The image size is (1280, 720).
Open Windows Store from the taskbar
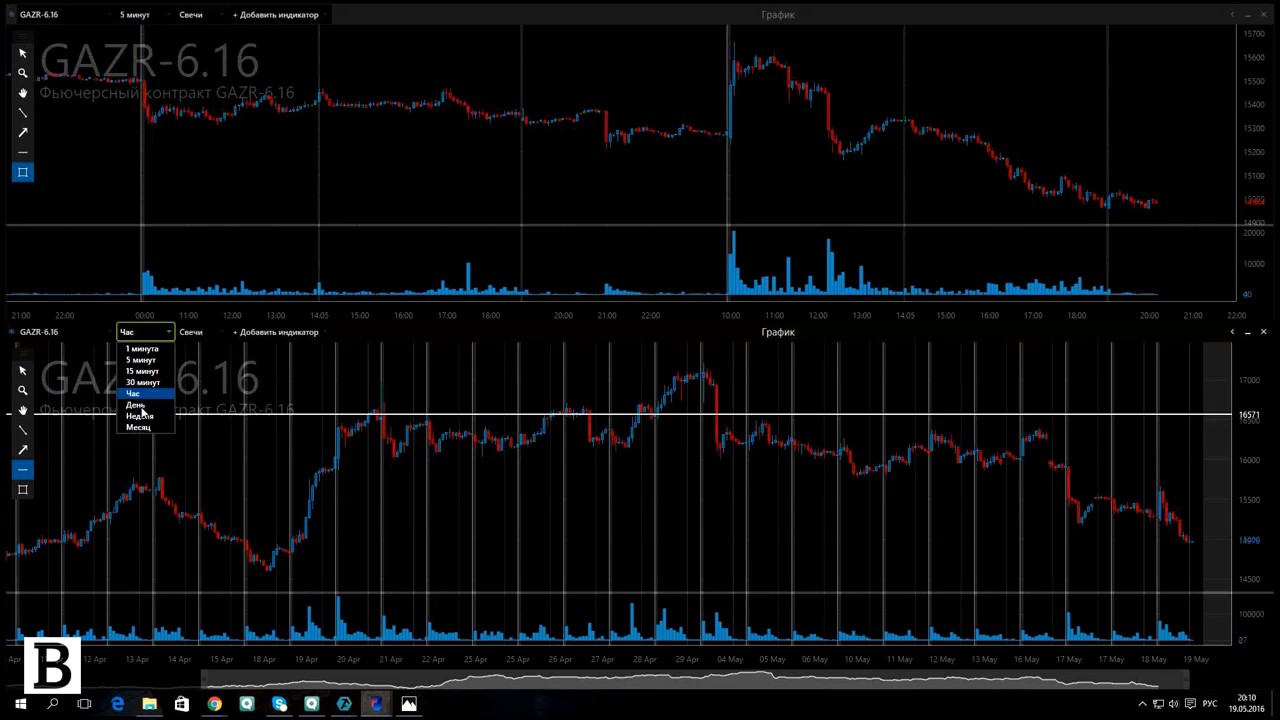181,704
